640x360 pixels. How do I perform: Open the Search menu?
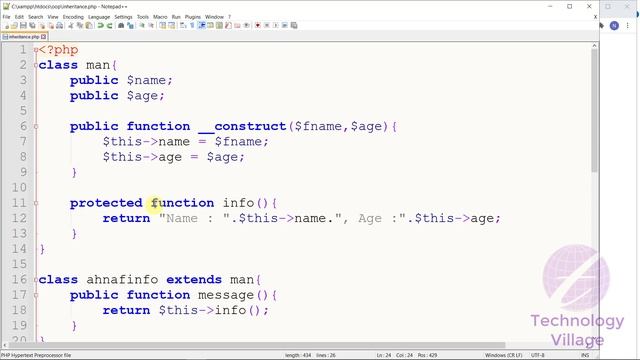coord(36,17)
